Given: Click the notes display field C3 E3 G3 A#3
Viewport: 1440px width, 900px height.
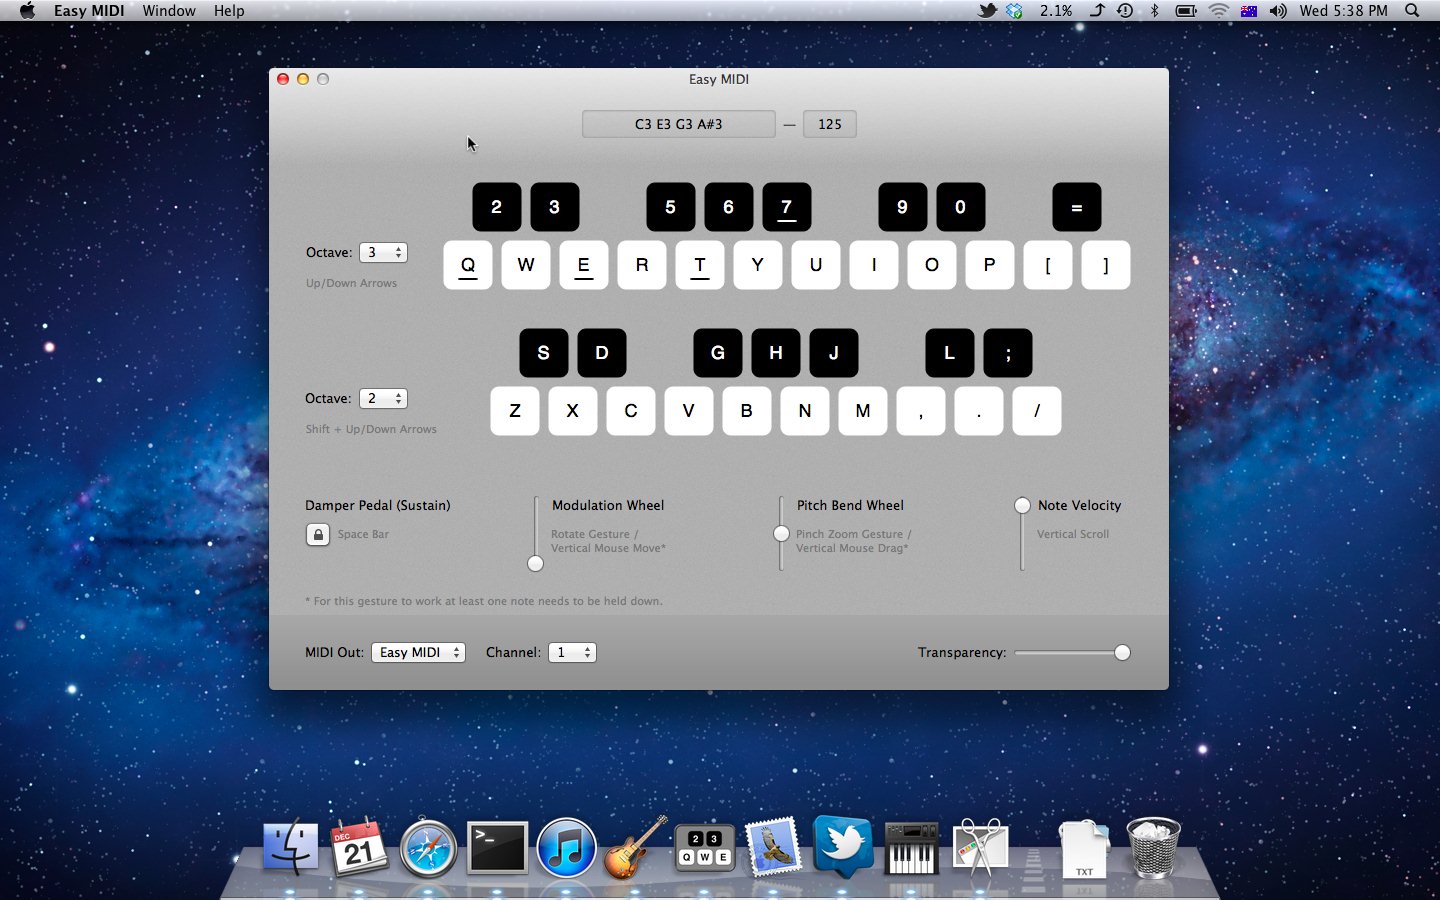Looking at the screenshot, I should click(679, 124).
